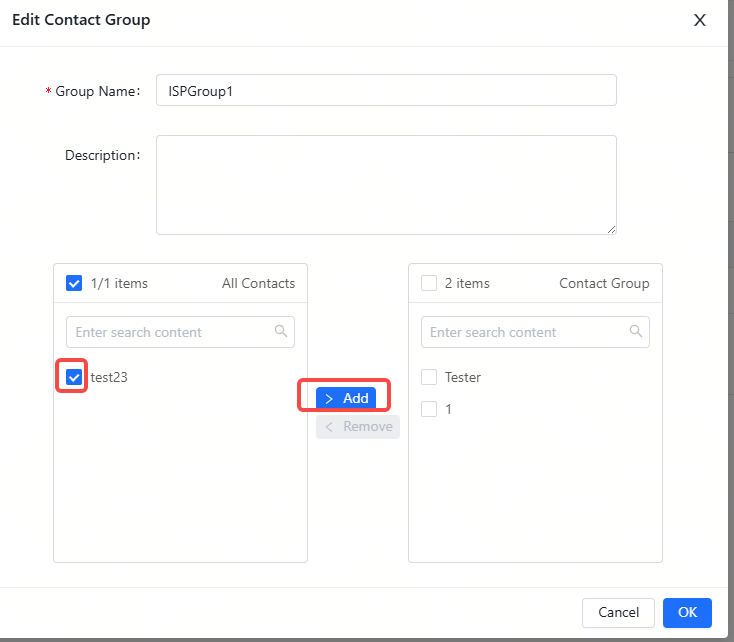This screenshot has width=734, height=642.
Task: Click the Tester entry in Contact Group
Action: pyautogui.click(x=463, y=377)
